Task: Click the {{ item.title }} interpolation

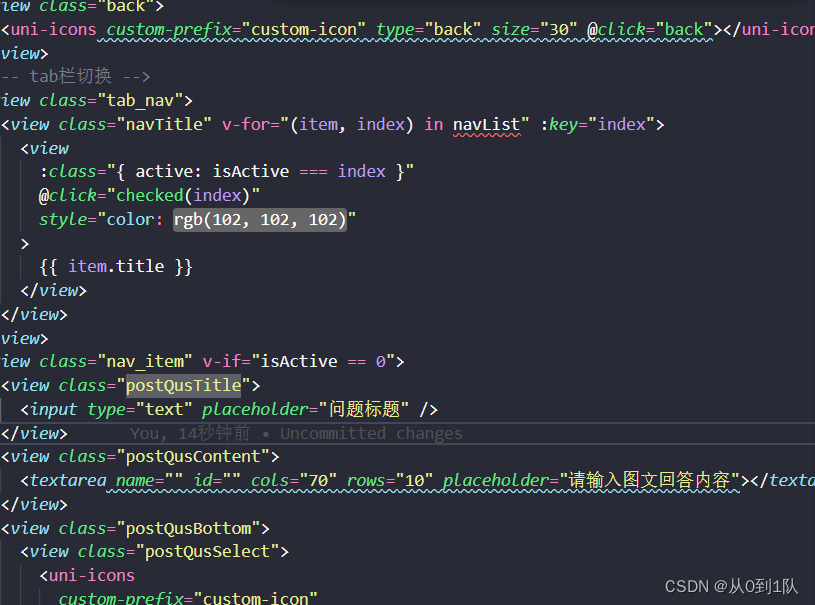Action: click(116, 266)
